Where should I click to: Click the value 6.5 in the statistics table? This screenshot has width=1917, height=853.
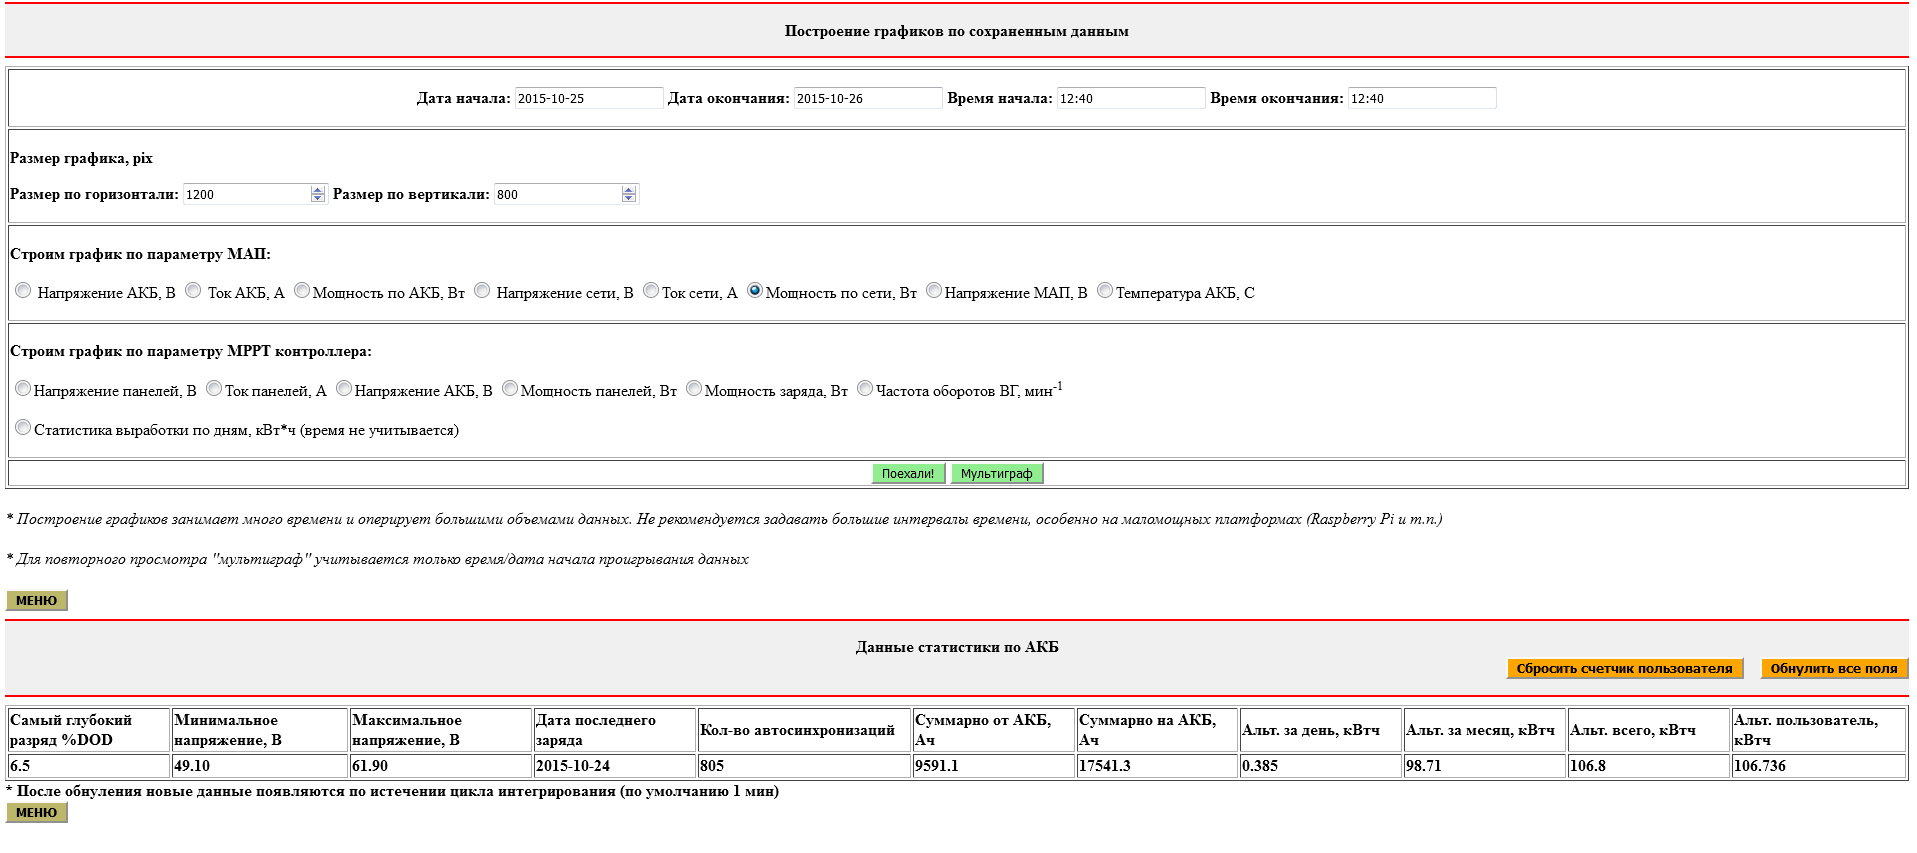pos(20,766)
